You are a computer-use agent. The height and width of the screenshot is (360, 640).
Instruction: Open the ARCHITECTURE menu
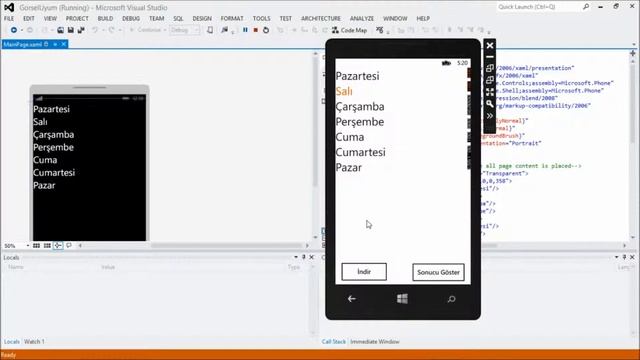point(321,18)
